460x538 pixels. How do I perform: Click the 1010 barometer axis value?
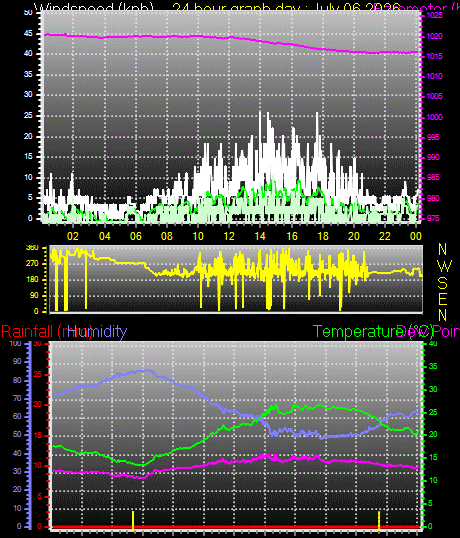coord(435,76)
